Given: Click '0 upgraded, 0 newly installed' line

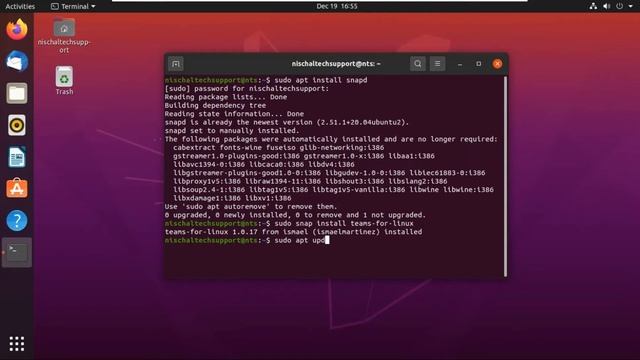Looking at the screenshot, I should tap(295, 215).
